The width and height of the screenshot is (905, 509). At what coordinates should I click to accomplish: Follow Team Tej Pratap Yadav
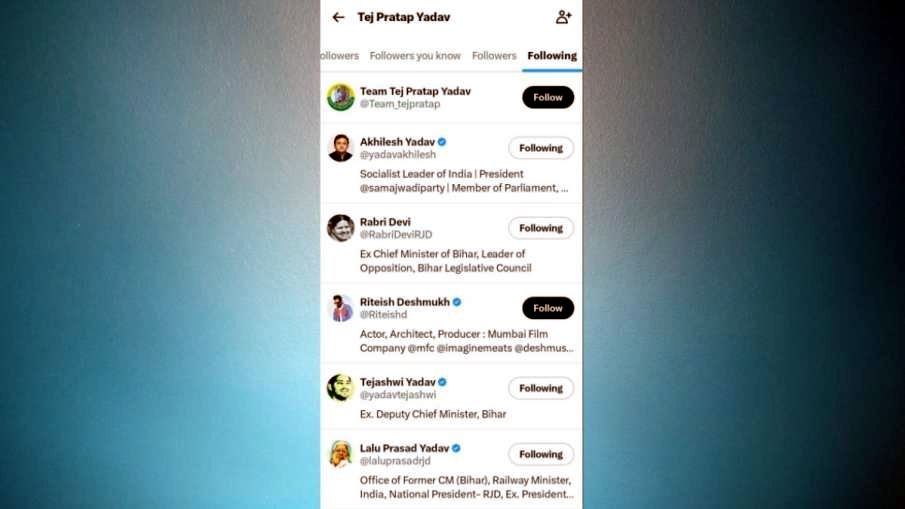point(548,98)
